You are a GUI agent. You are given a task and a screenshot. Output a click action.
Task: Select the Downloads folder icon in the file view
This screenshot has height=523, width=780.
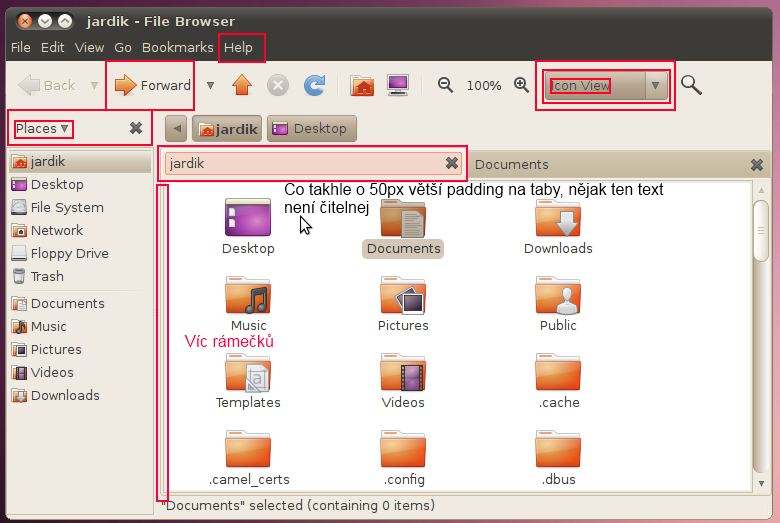[x=558, y=218]
